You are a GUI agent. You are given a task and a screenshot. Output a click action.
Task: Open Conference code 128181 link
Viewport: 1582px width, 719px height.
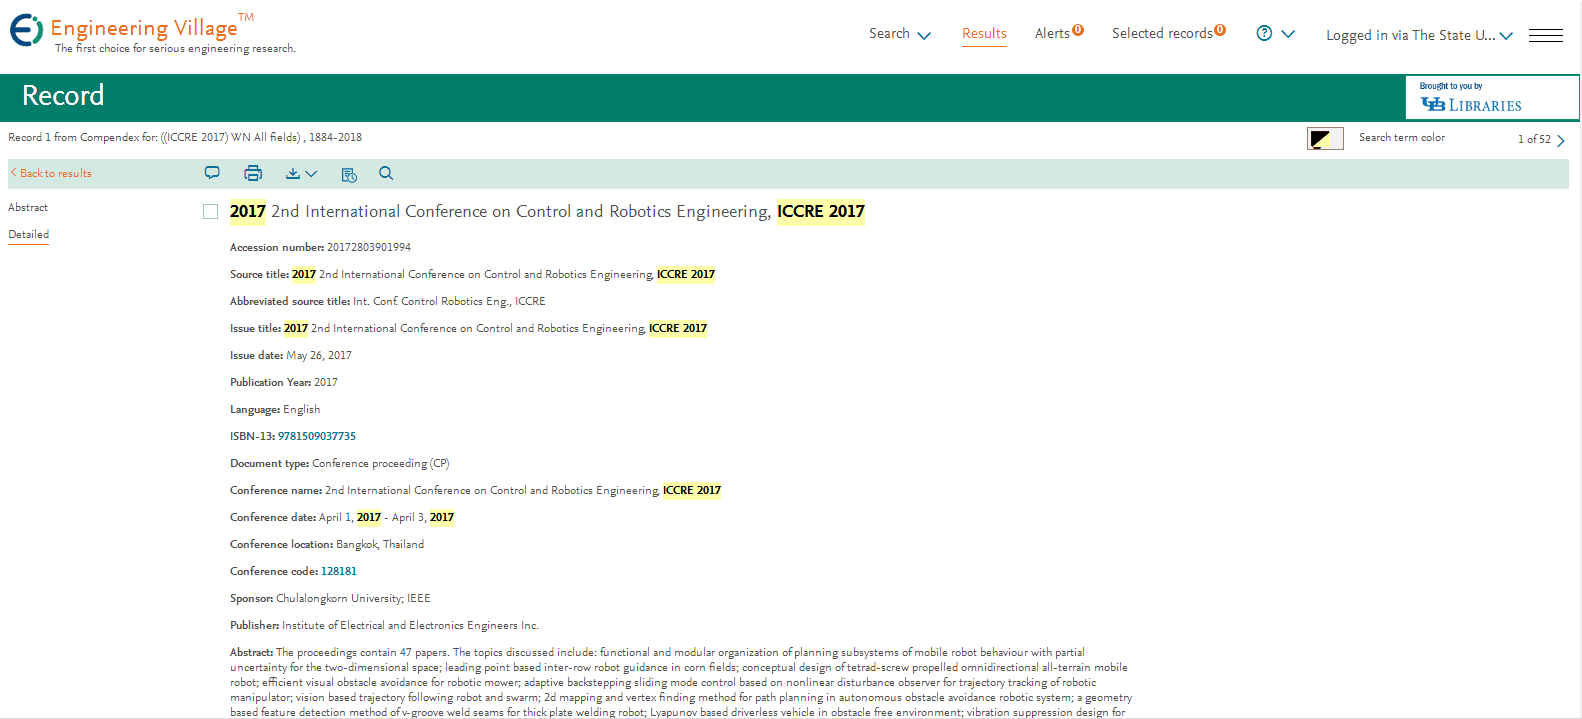pos(339,571)
